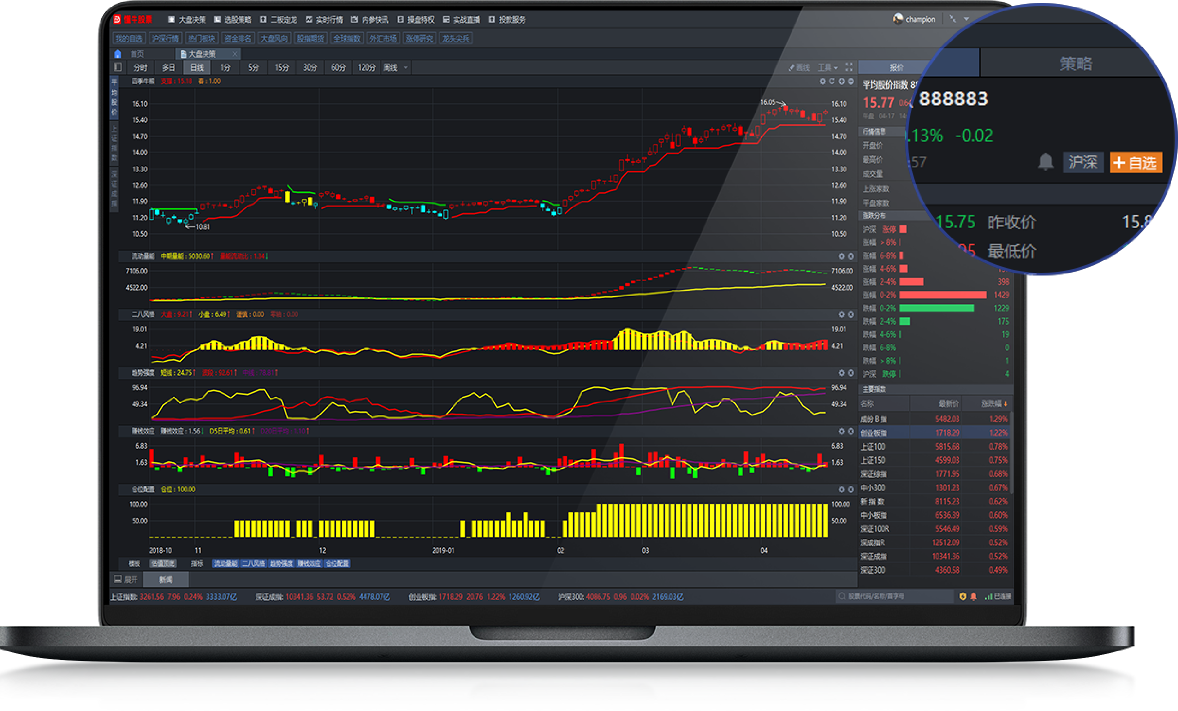Click the 大盘决策 menu icon
Screen dimensions: 1178x711
pos(171,20)
